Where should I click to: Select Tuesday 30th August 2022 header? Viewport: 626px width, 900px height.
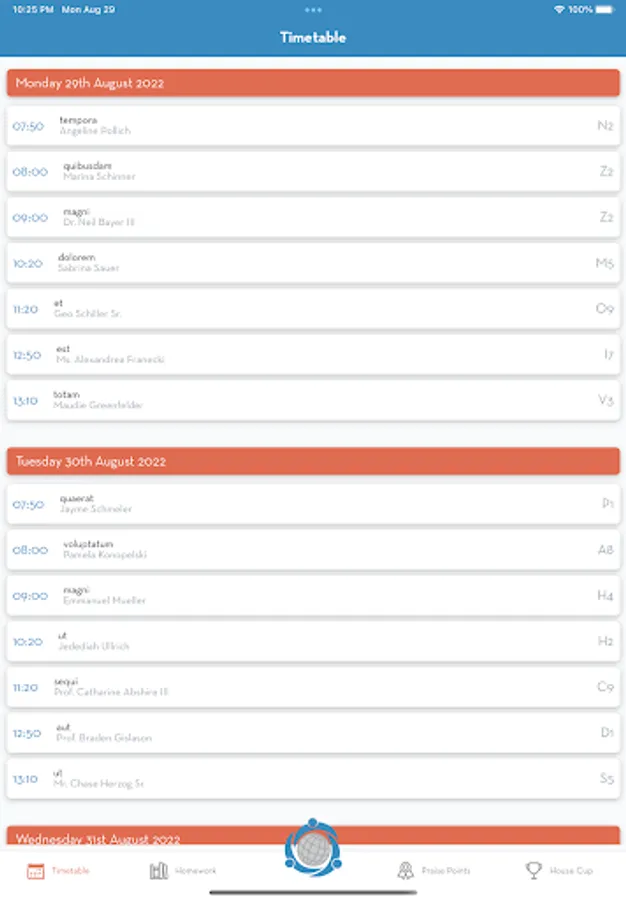tap(313, 461)
